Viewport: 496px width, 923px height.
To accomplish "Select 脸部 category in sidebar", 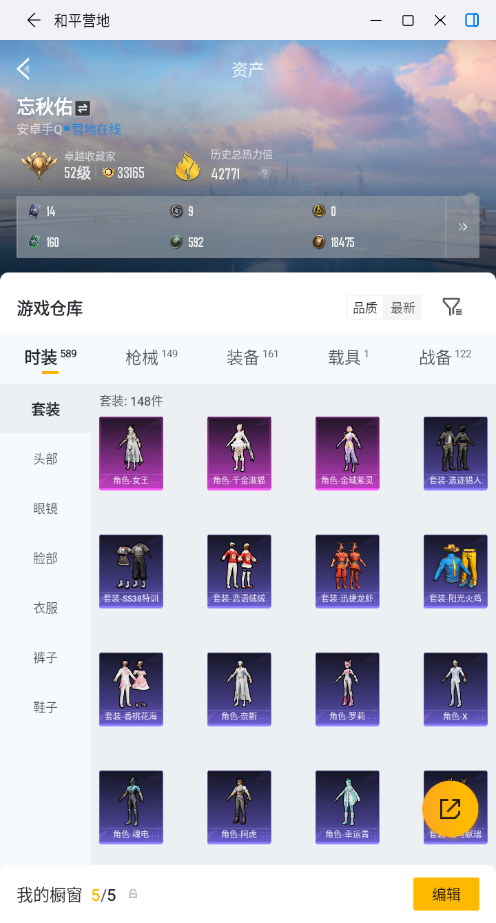I will point(45,558).
